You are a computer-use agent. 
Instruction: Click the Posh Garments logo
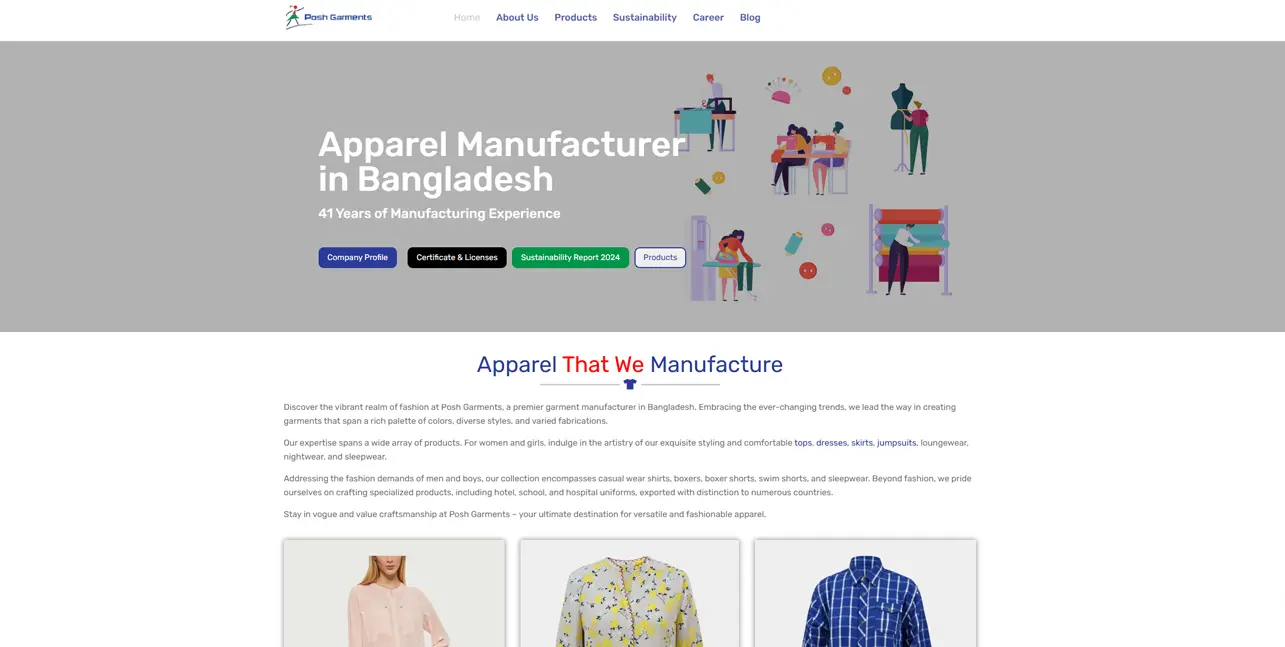[x=328, y=17]
